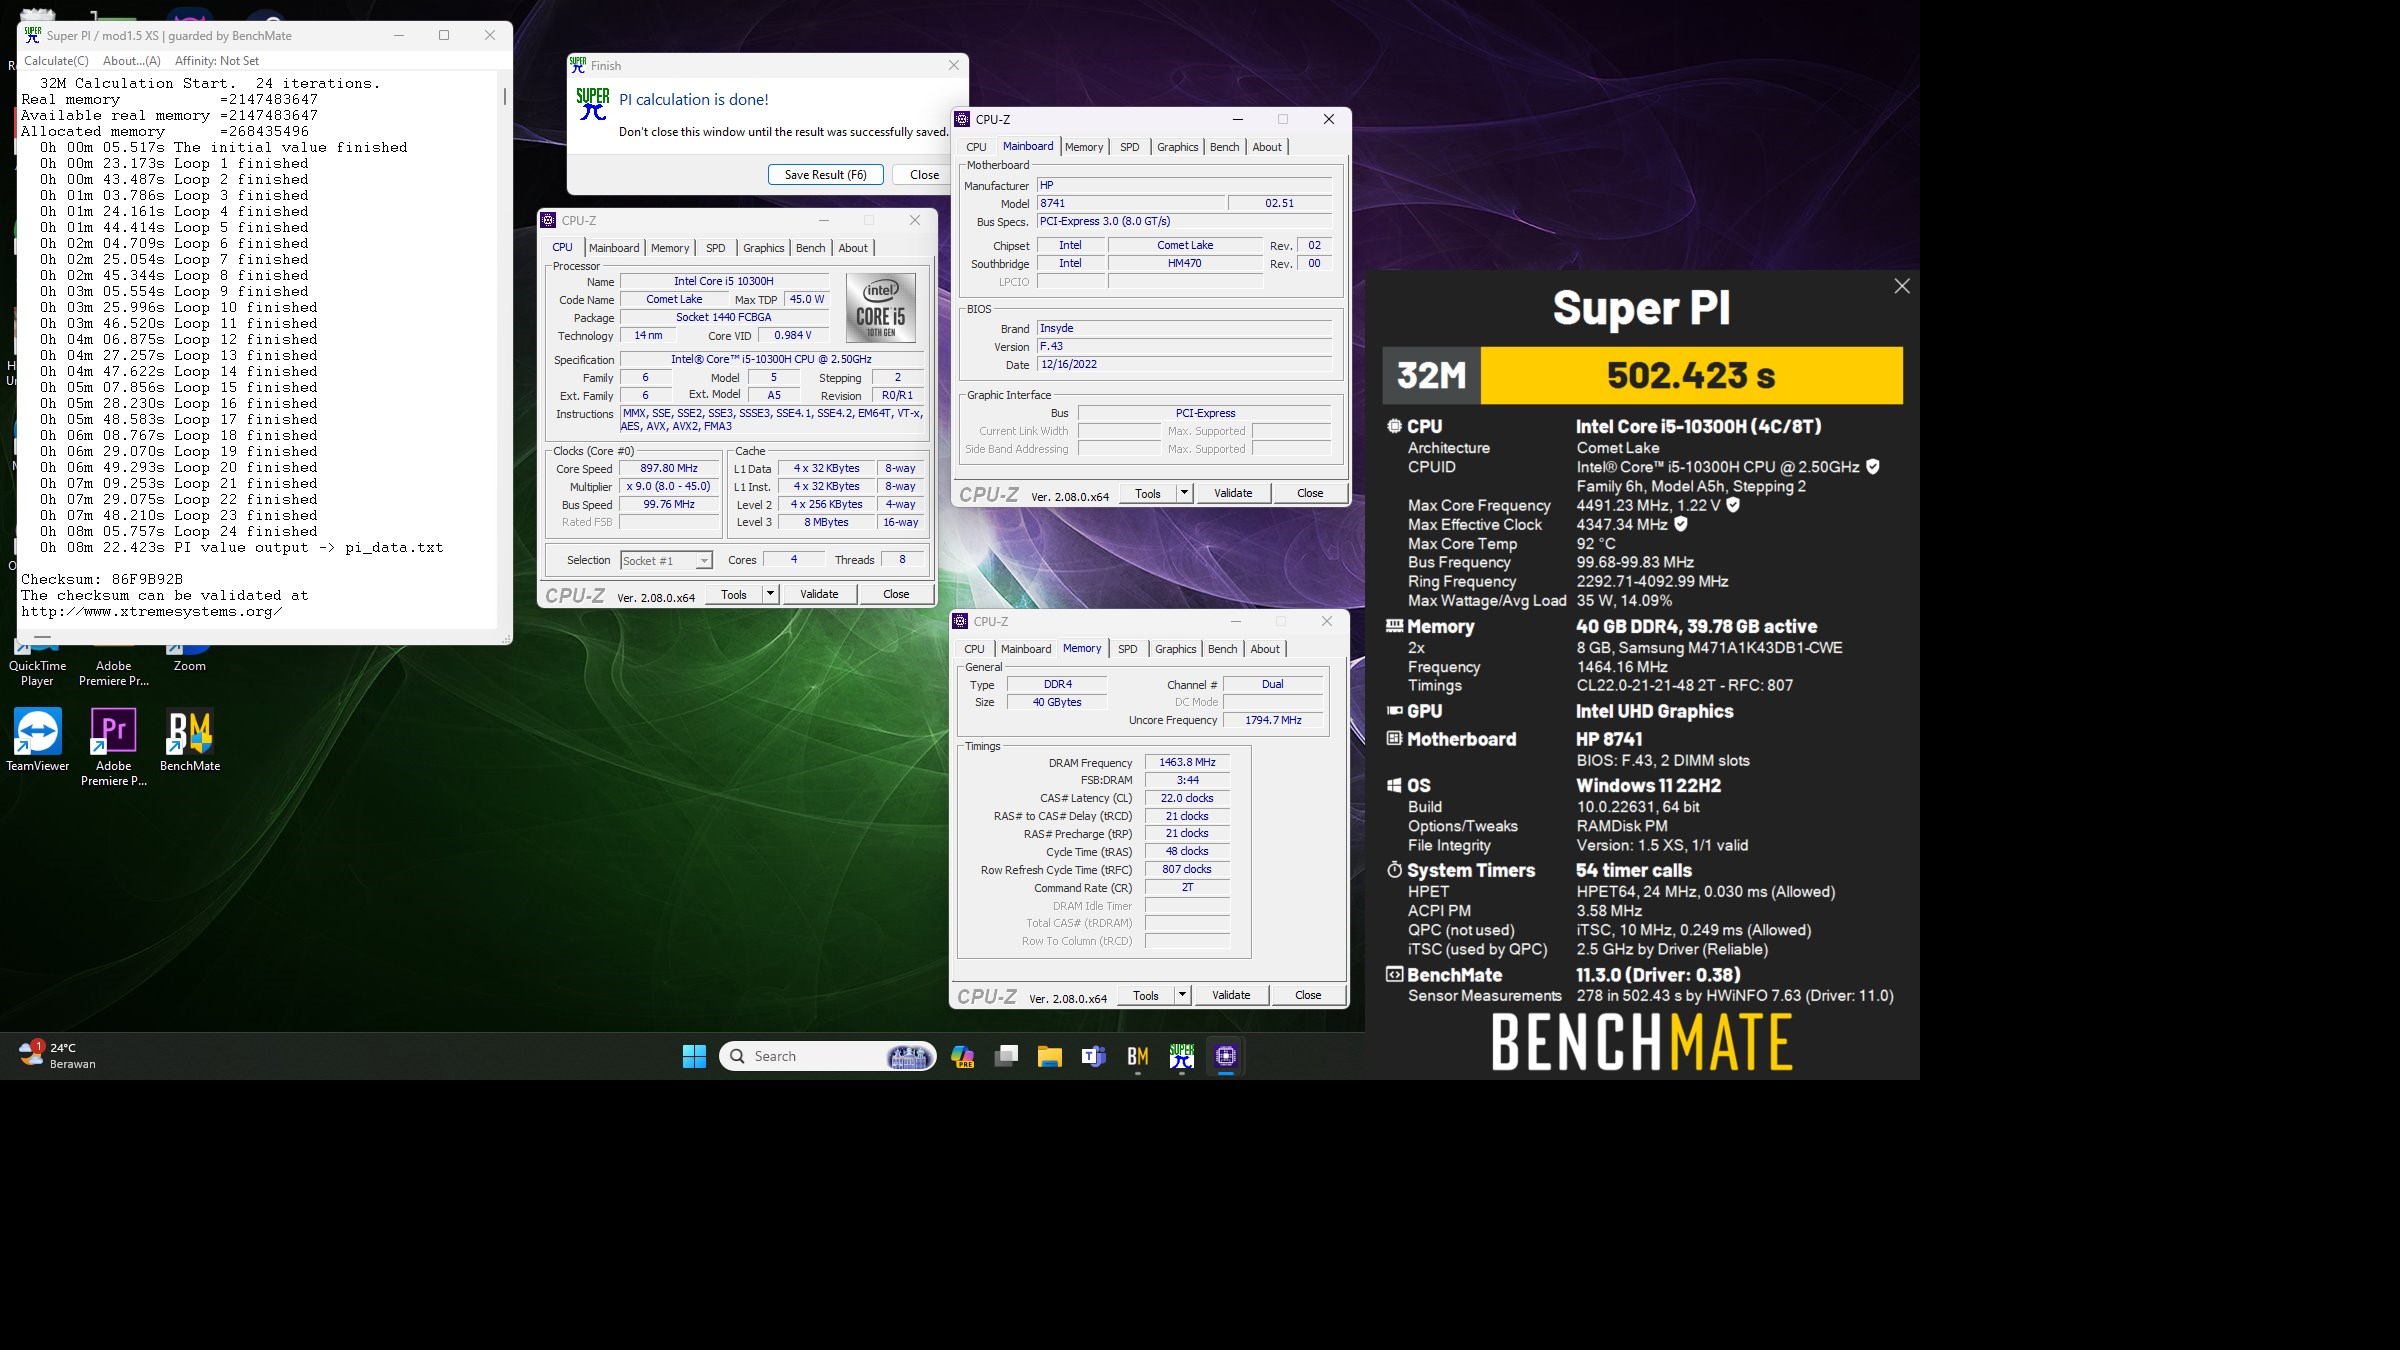
Task: Open the About...(A) menu in Super PI
Action: tap(131, 61)
